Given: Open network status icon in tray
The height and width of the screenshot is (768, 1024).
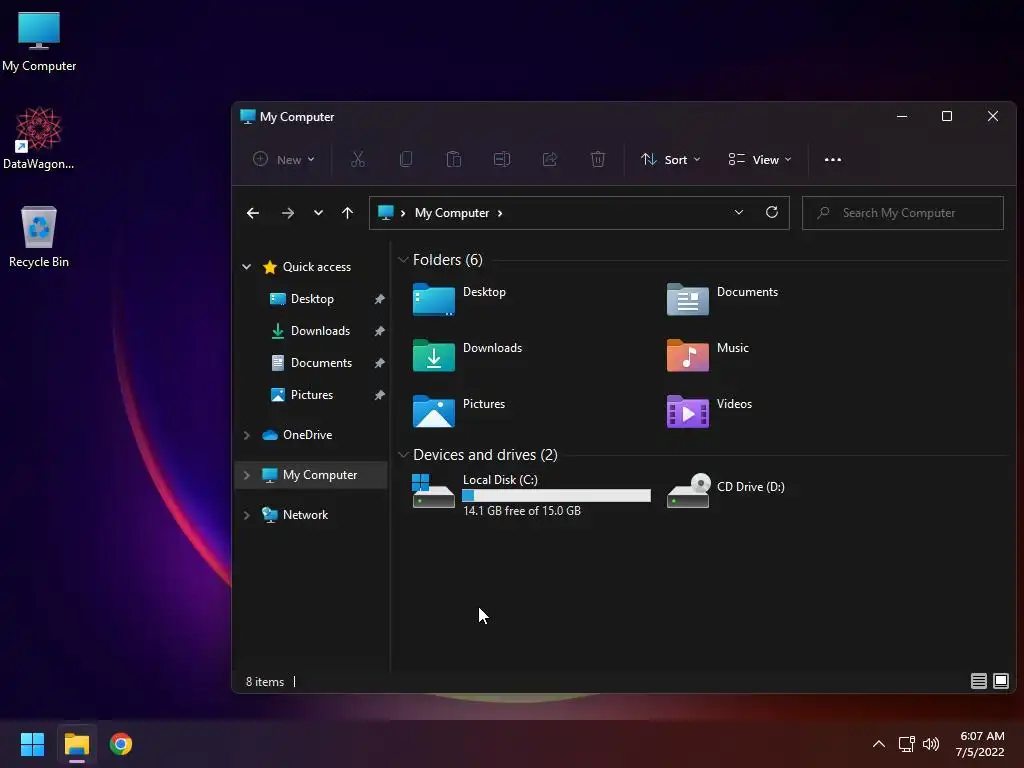Looking at the screenshot, I should click(906, 744).
